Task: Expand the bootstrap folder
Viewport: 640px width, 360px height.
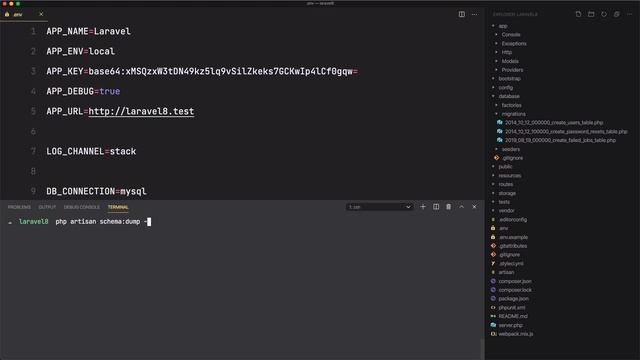Action: (509, 79)
